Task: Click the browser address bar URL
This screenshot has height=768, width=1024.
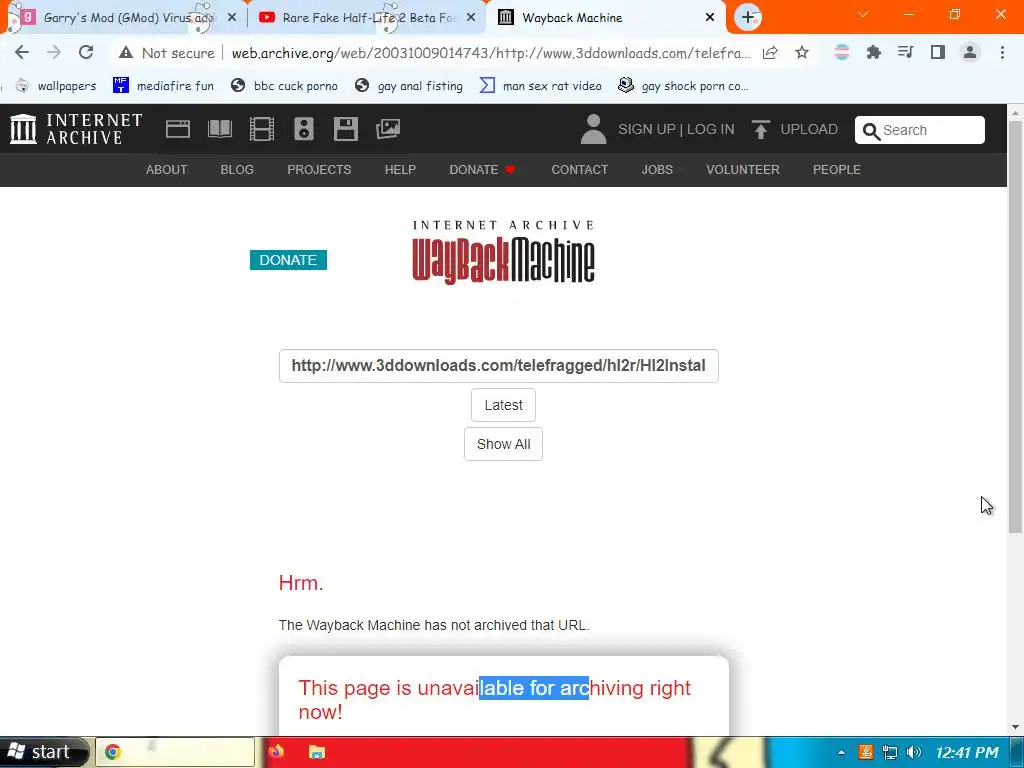Action: 491,53
